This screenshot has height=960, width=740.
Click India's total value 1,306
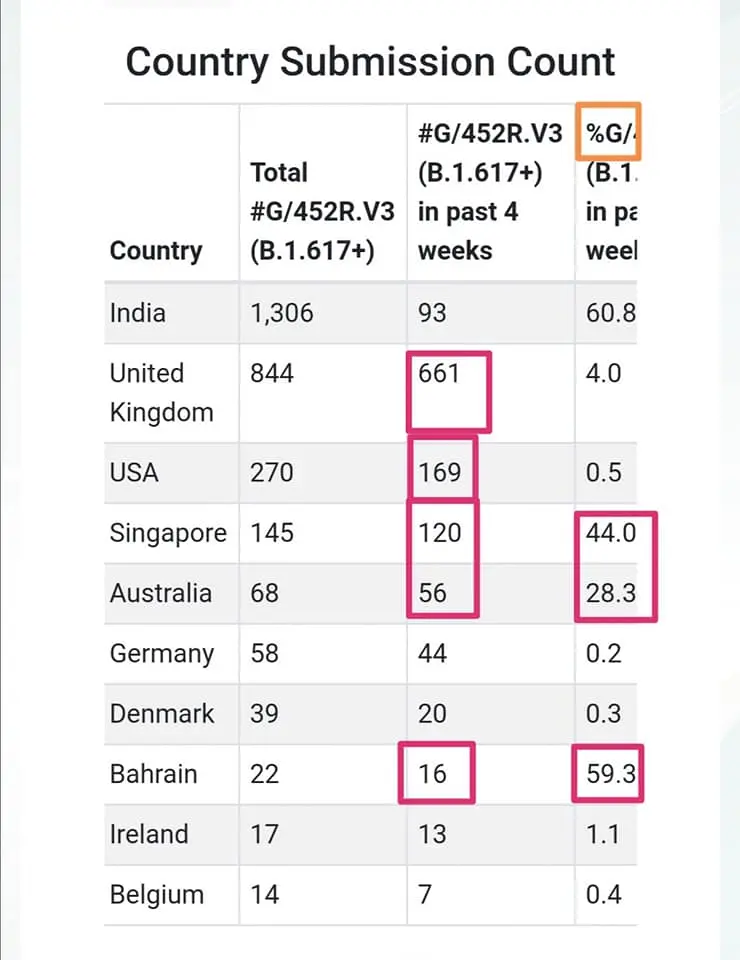point(282,313)
